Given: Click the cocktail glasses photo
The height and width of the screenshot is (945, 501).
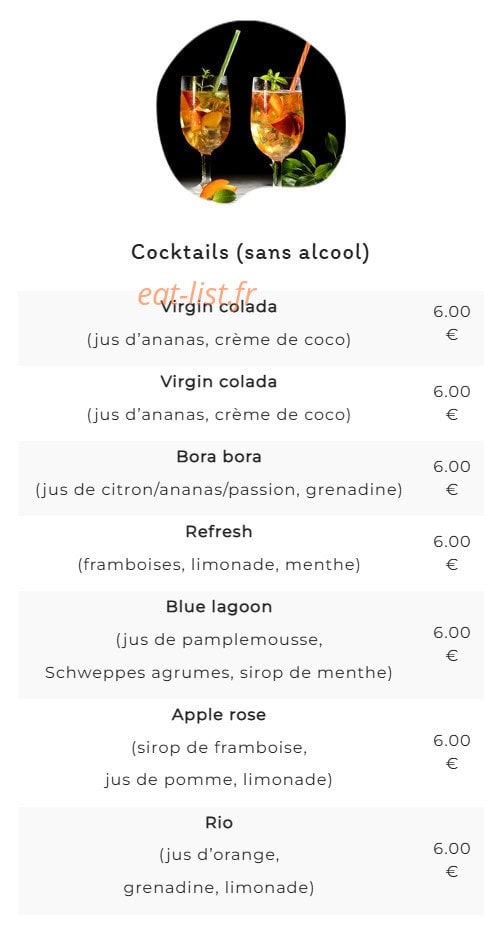Looking at the screenshot, I should click(251, 112).
